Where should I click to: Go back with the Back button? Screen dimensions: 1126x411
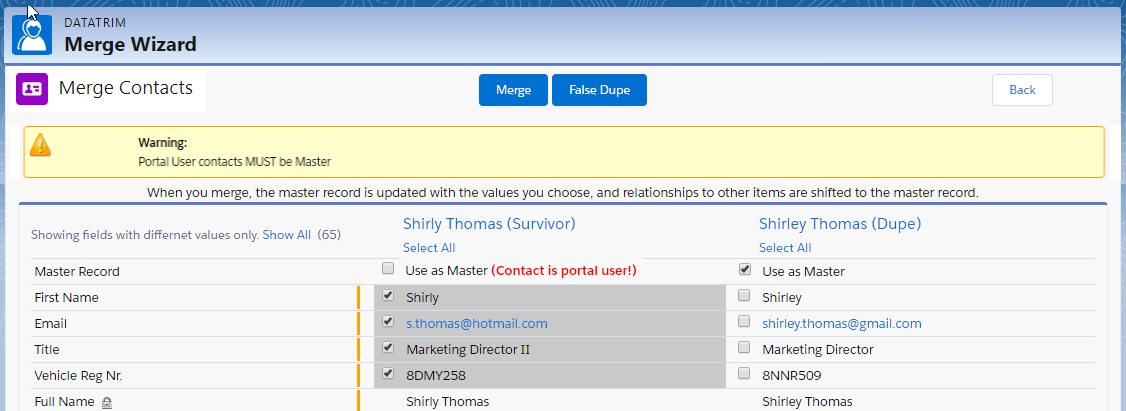[x=1023, y=90]
